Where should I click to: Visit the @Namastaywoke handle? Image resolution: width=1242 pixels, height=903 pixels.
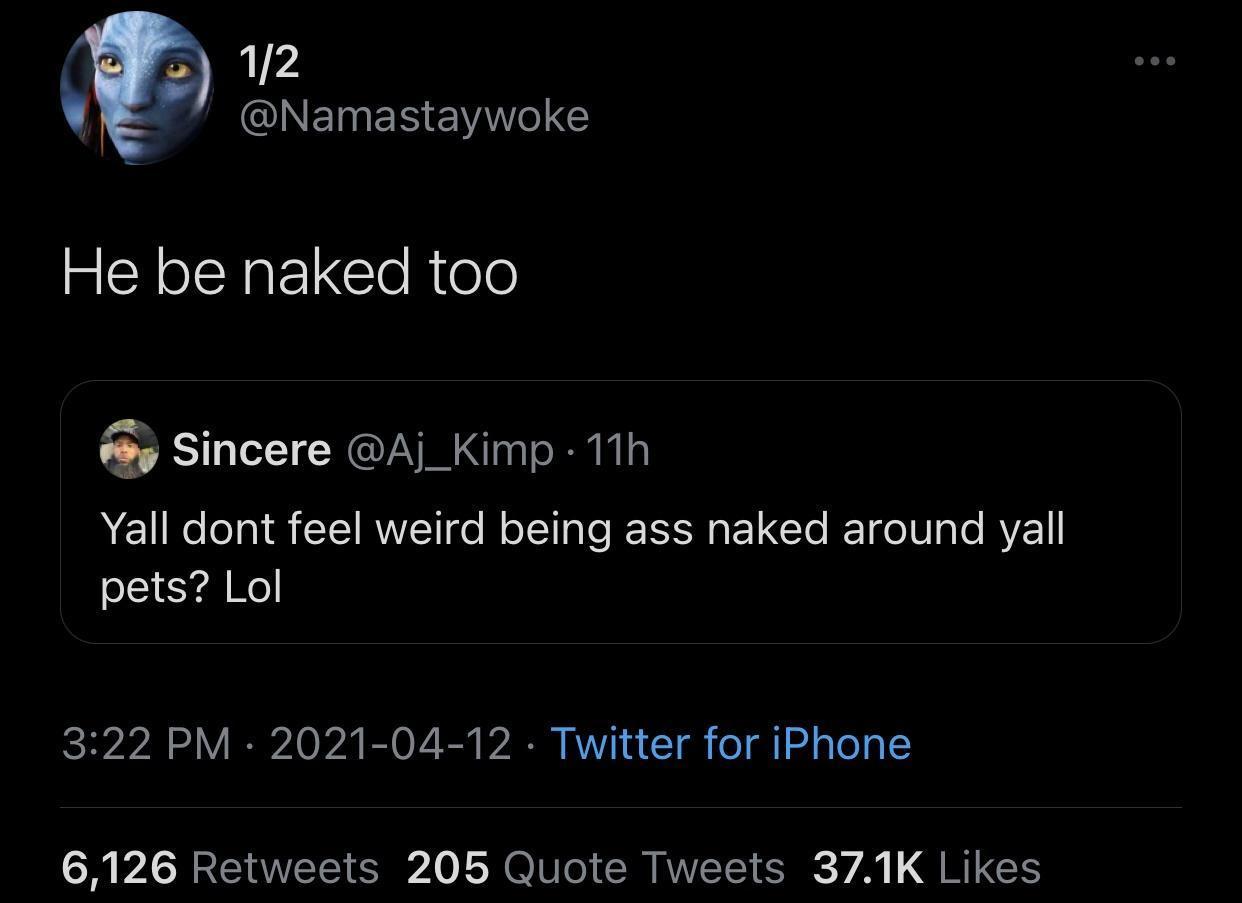tap(414, 116)
